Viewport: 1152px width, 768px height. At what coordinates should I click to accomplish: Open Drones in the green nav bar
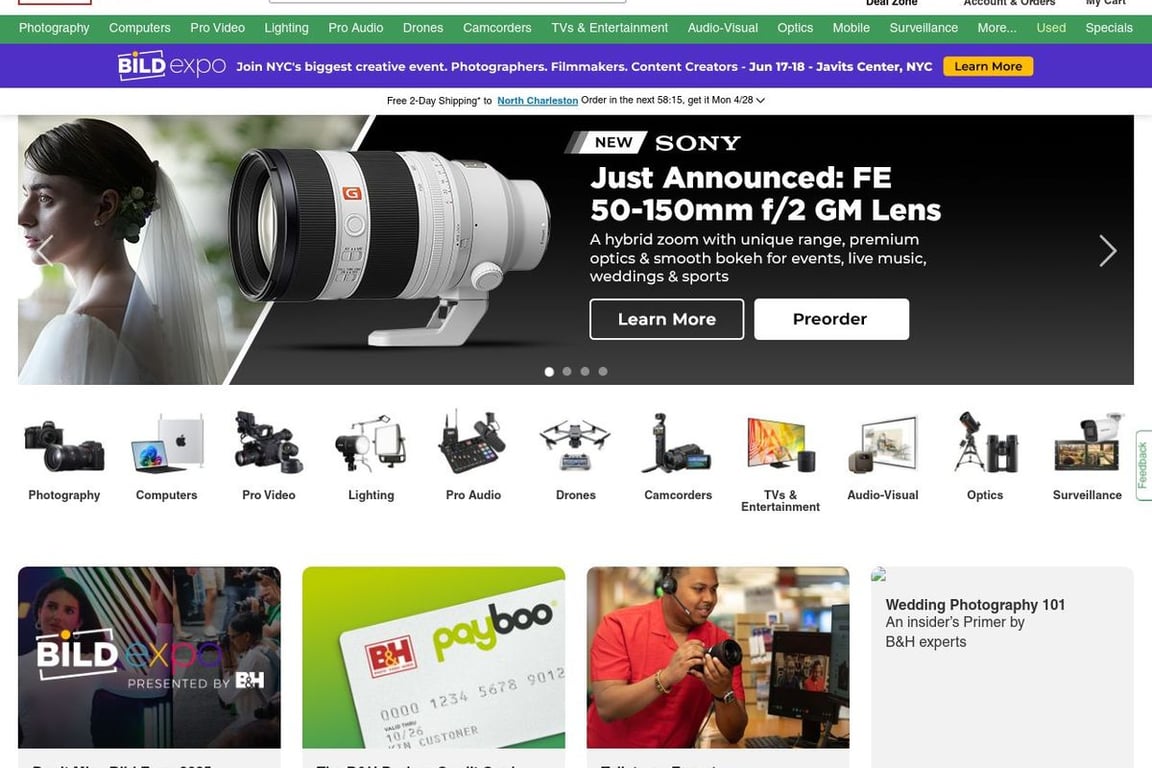point(423,28)
